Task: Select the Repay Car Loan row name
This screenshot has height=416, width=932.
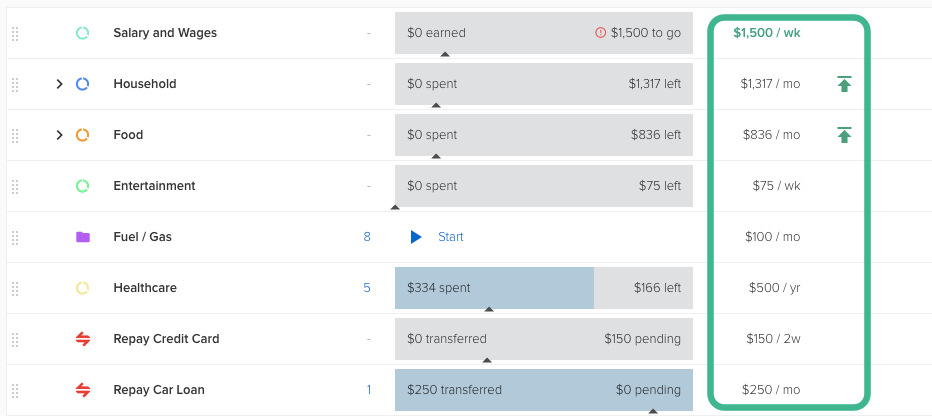Action: (x=160, y=390)
